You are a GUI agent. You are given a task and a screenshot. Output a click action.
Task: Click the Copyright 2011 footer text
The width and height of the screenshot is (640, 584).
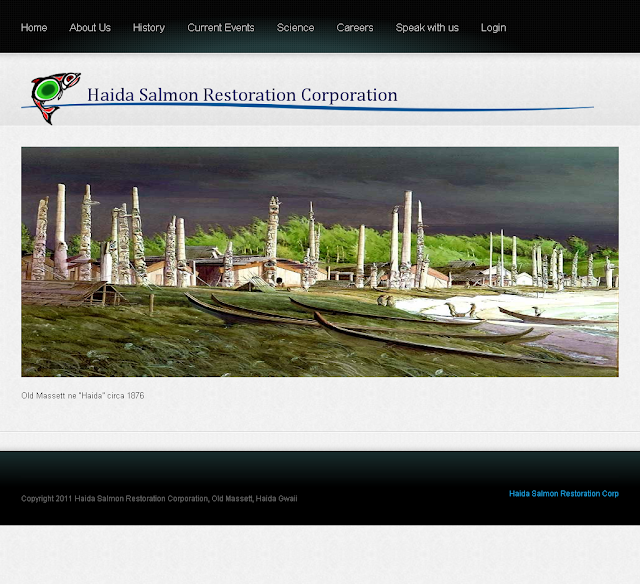pyautogui.click(x=159, y=498)
